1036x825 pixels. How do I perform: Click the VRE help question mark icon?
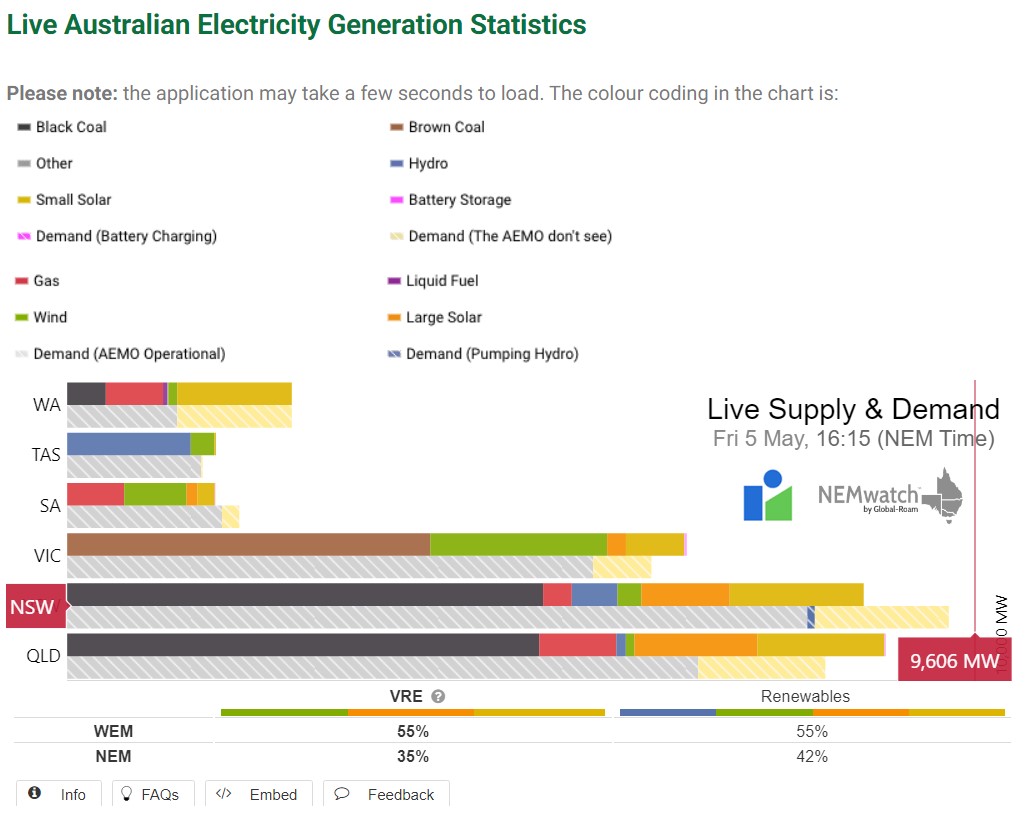[x=438, y=696]
